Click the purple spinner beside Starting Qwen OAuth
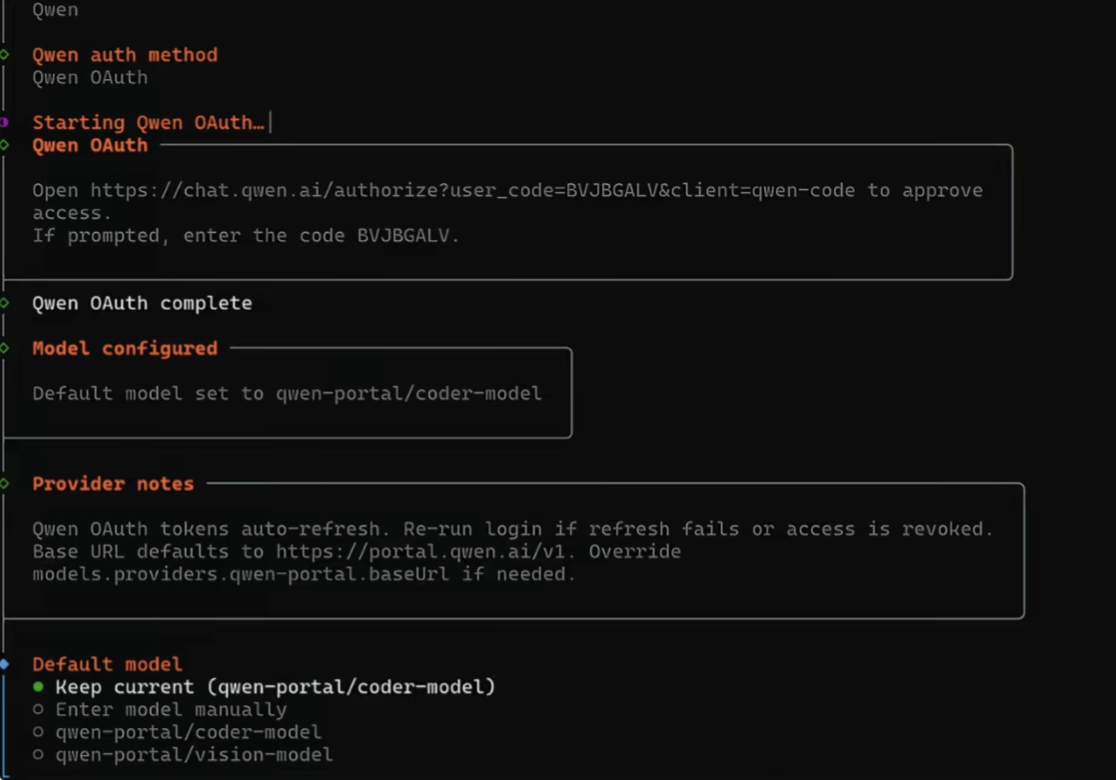Viewport: 1116px width, 780px height. pyautogui.click(x=4, y=122)
